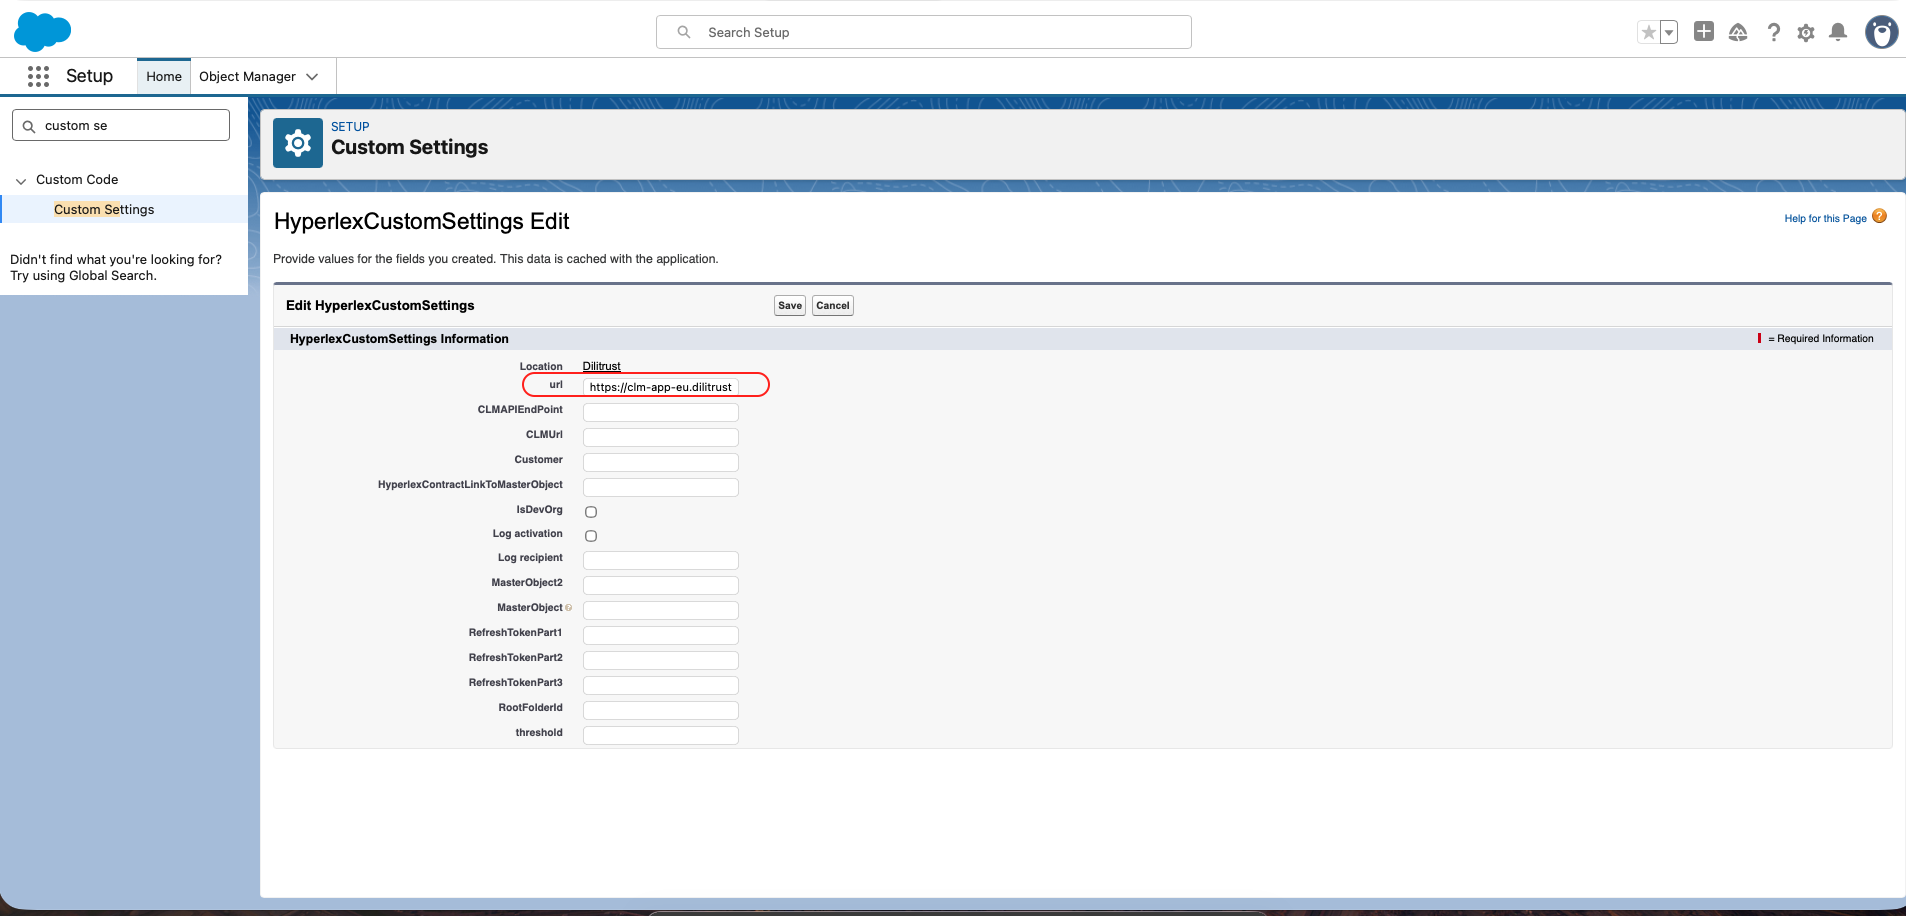Screen dimensions: 1906x916
Task: Click the 'HyperlexCustomSettings Edit' page heading
Action: 421,221
